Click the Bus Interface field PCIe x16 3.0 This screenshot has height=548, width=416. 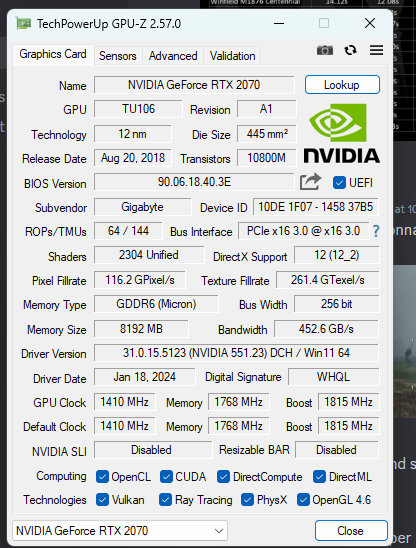[x=303, y=231]
